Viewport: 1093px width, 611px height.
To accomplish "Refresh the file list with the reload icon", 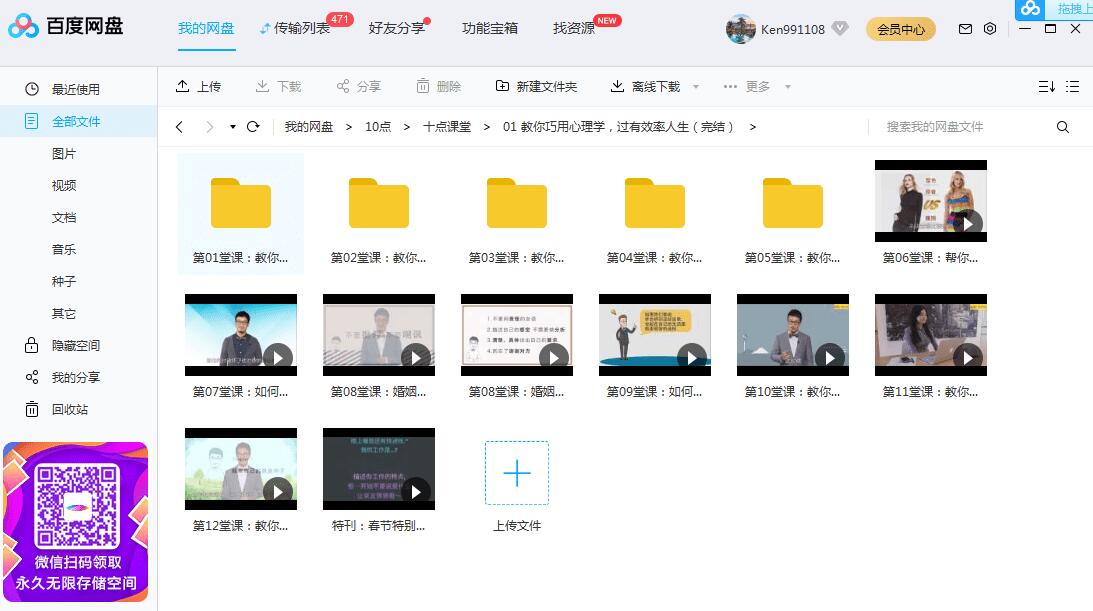I will (254, 127).
